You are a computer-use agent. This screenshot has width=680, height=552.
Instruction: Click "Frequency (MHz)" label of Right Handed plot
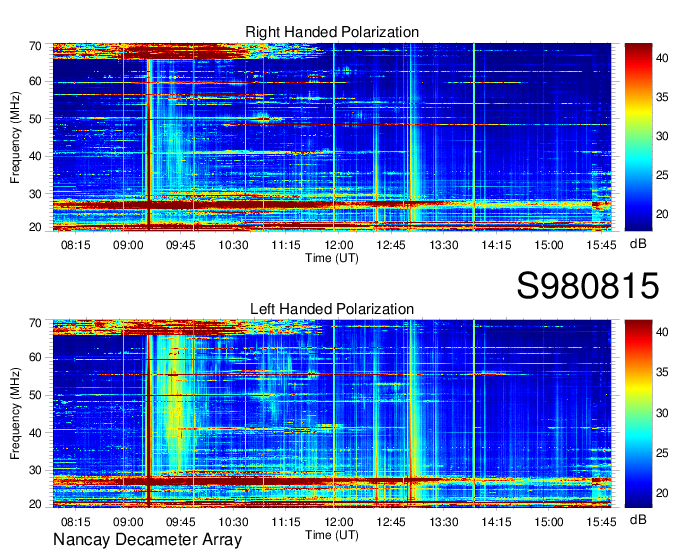click(15, 137)
